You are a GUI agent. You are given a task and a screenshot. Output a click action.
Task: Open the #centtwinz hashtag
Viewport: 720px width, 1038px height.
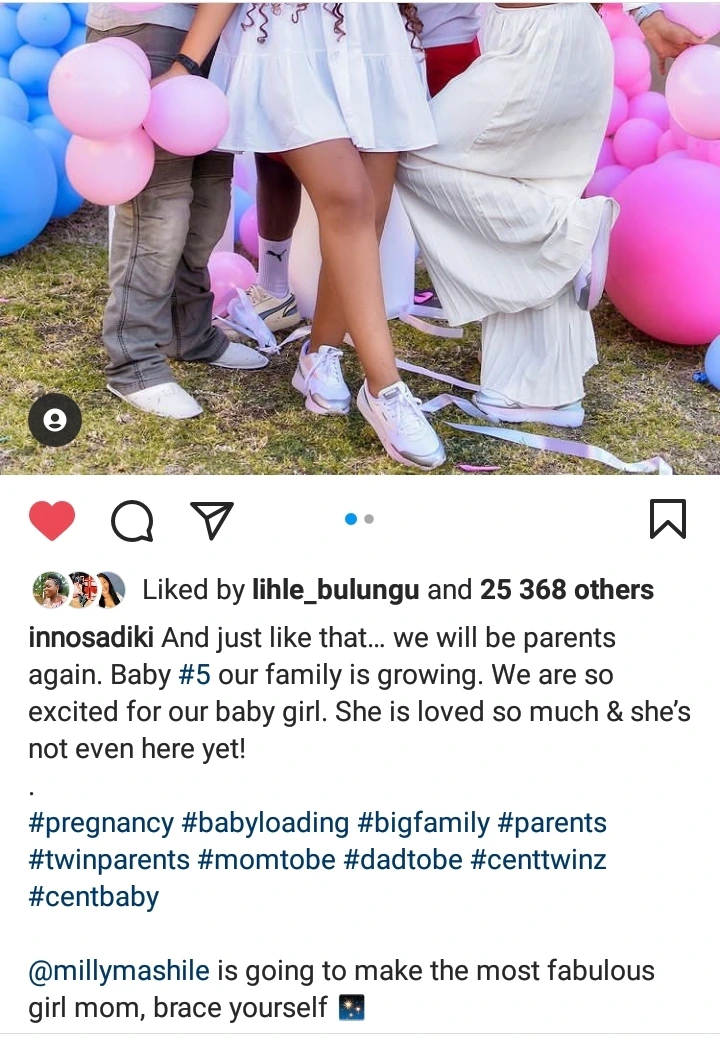pos(538,861)
